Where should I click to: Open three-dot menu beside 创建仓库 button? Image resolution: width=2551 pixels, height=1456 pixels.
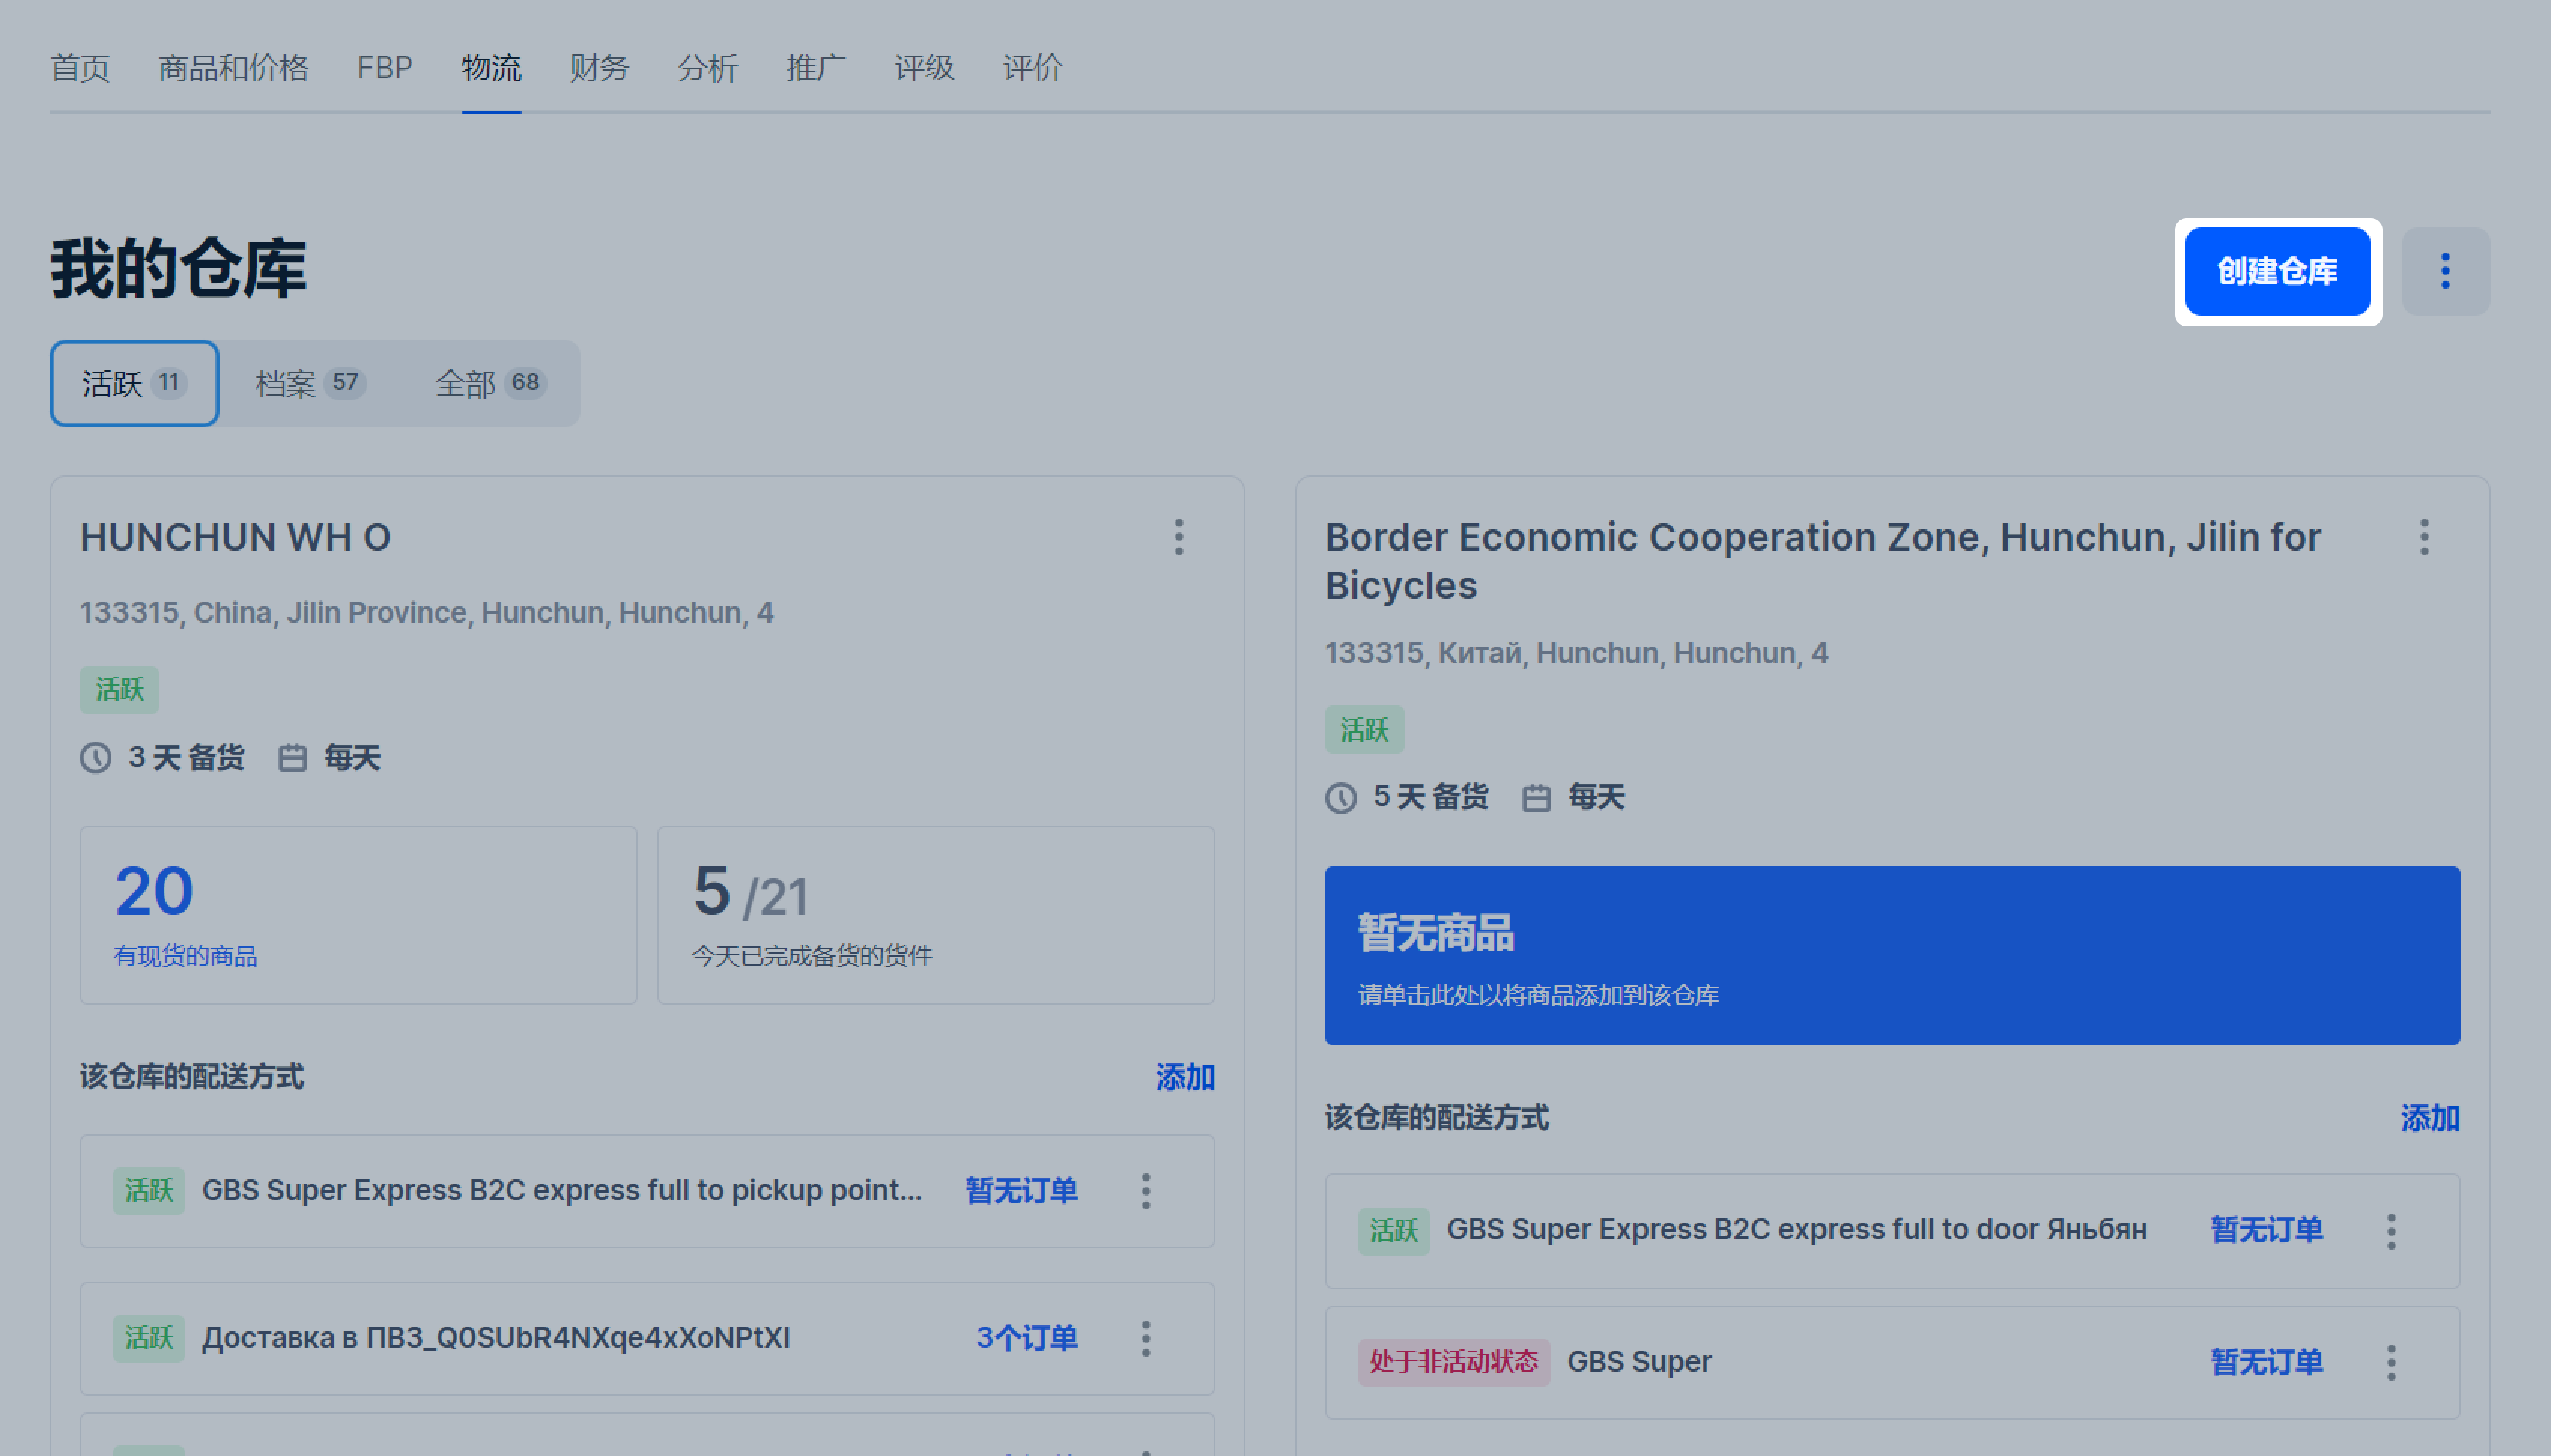point(2445,271)
